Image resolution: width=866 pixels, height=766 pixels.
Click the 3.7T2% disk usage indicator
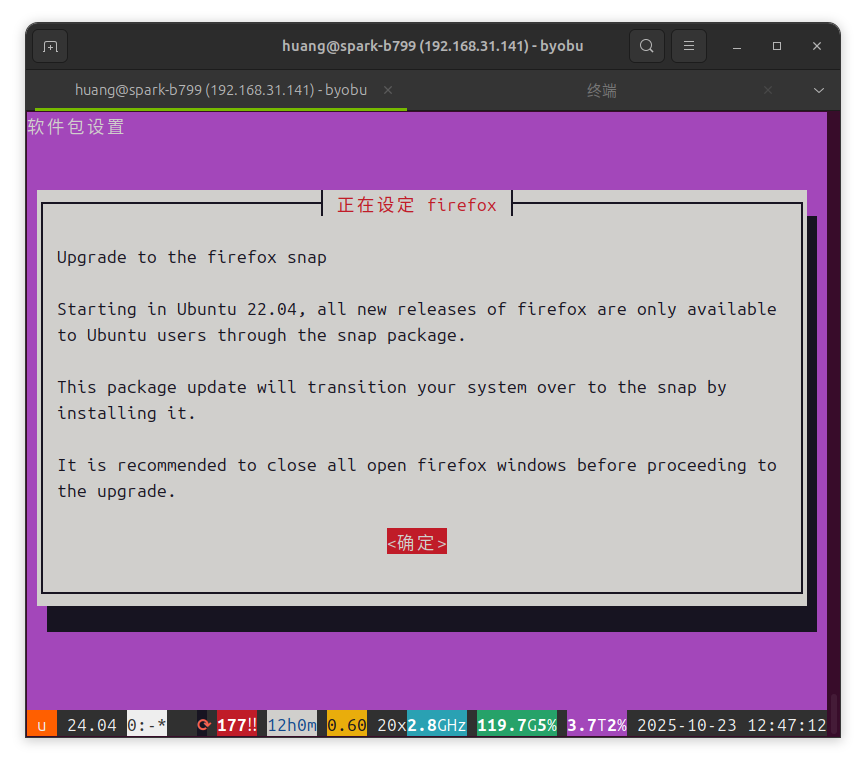pos(597,725)
